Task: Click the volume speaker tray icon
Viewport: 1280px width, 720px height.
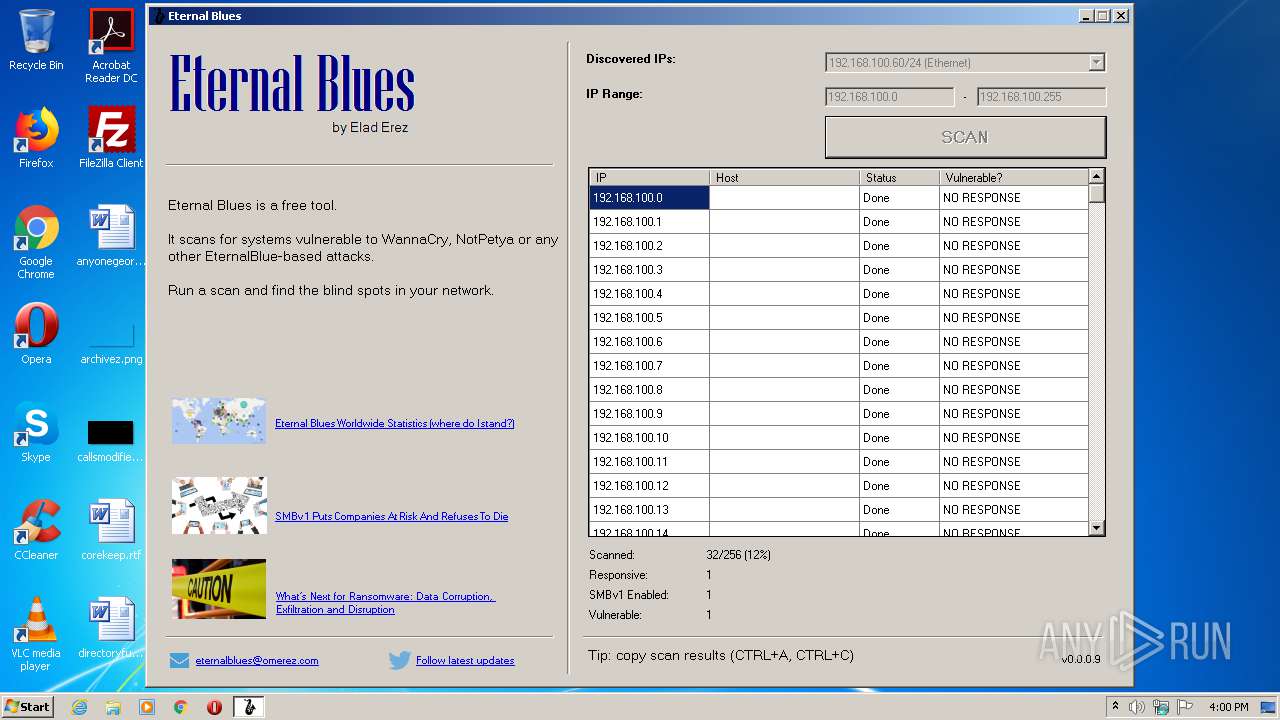Action: pyautogui.click(x=1137, y=707)
